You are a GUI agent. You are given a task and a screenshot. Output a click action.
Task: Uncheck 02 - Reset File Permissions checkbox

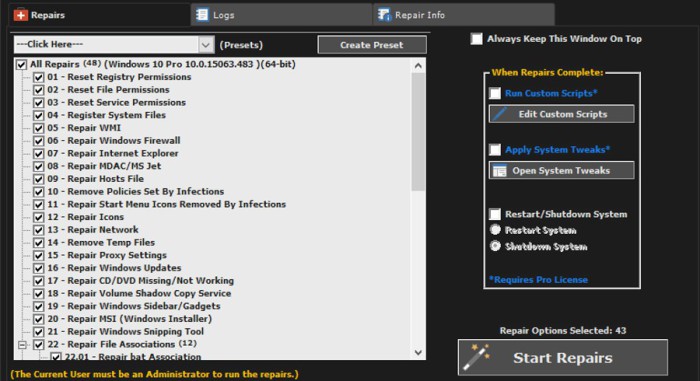39,90
